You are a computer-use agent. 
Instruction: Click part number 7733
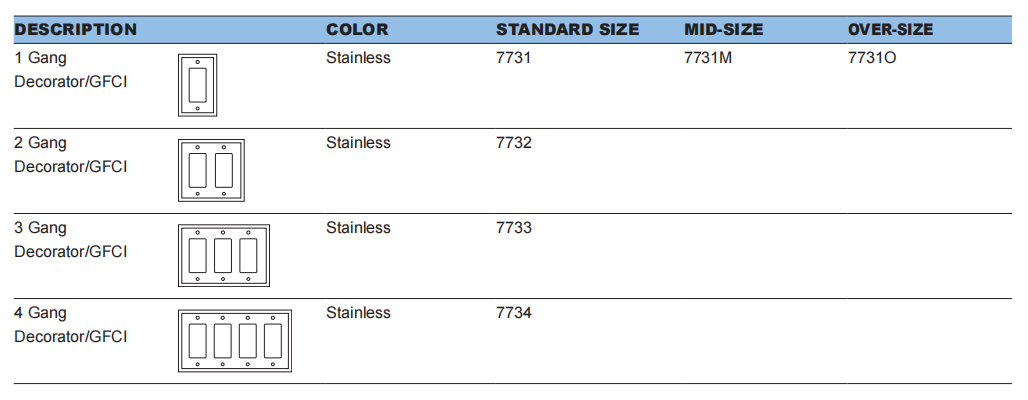click(x=513, y=228)
